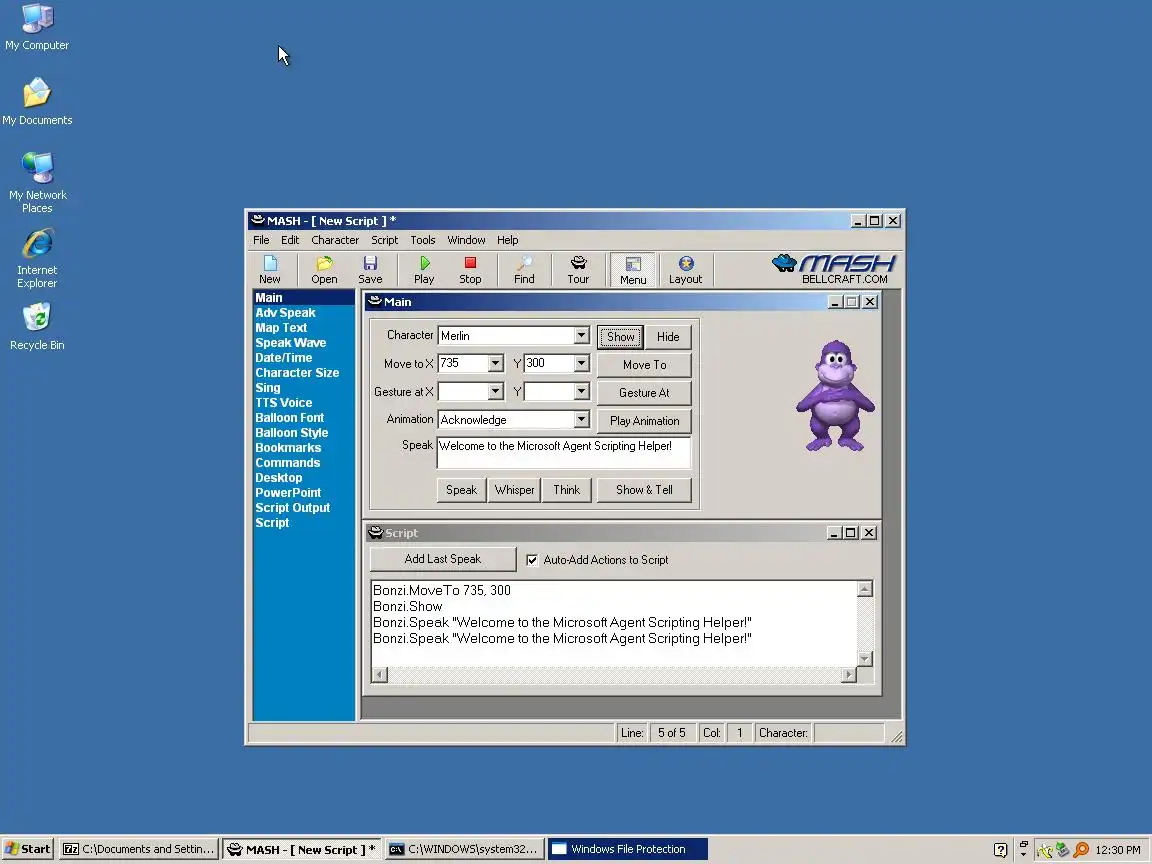Expand the Move to X dropdown
This screenshot has width=1152, height=864.
click(495, 364)
